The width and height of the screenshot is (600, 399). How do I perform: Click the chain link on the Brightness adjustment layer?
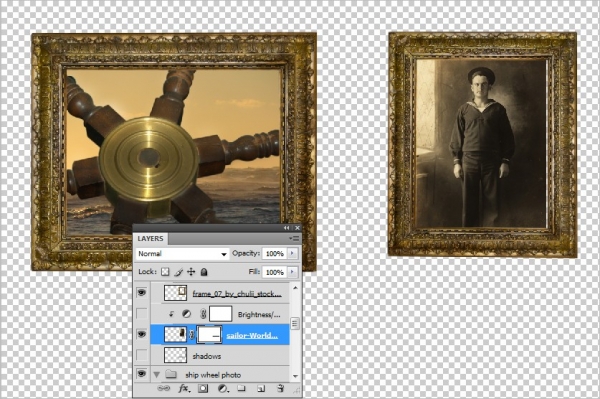point(203,314)
